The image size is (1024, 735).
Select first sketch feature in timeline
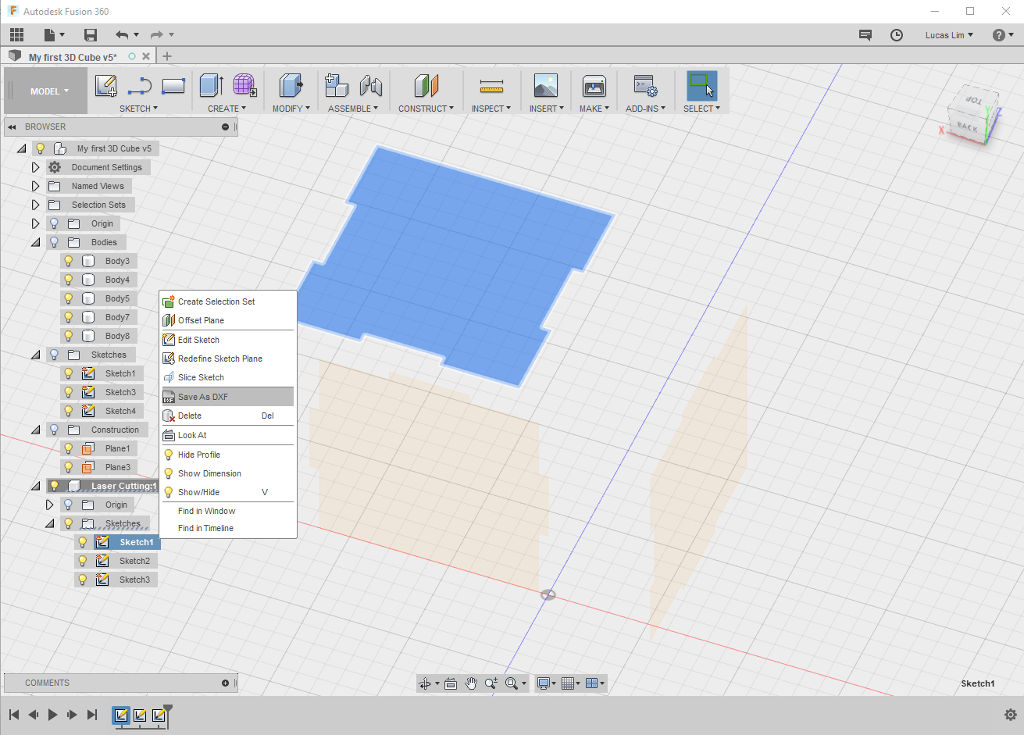[121, 715]
